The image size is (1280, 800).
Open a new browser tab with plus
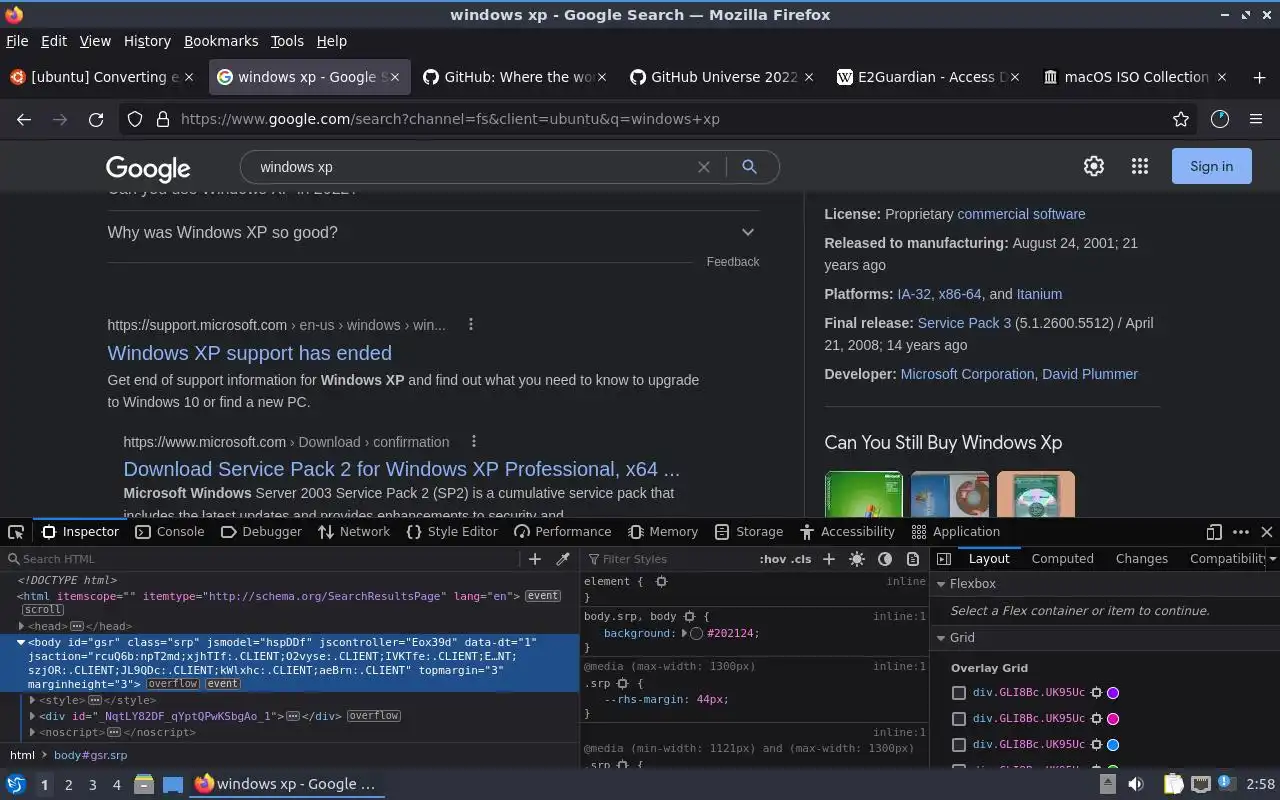click(x=1259, y=77)
